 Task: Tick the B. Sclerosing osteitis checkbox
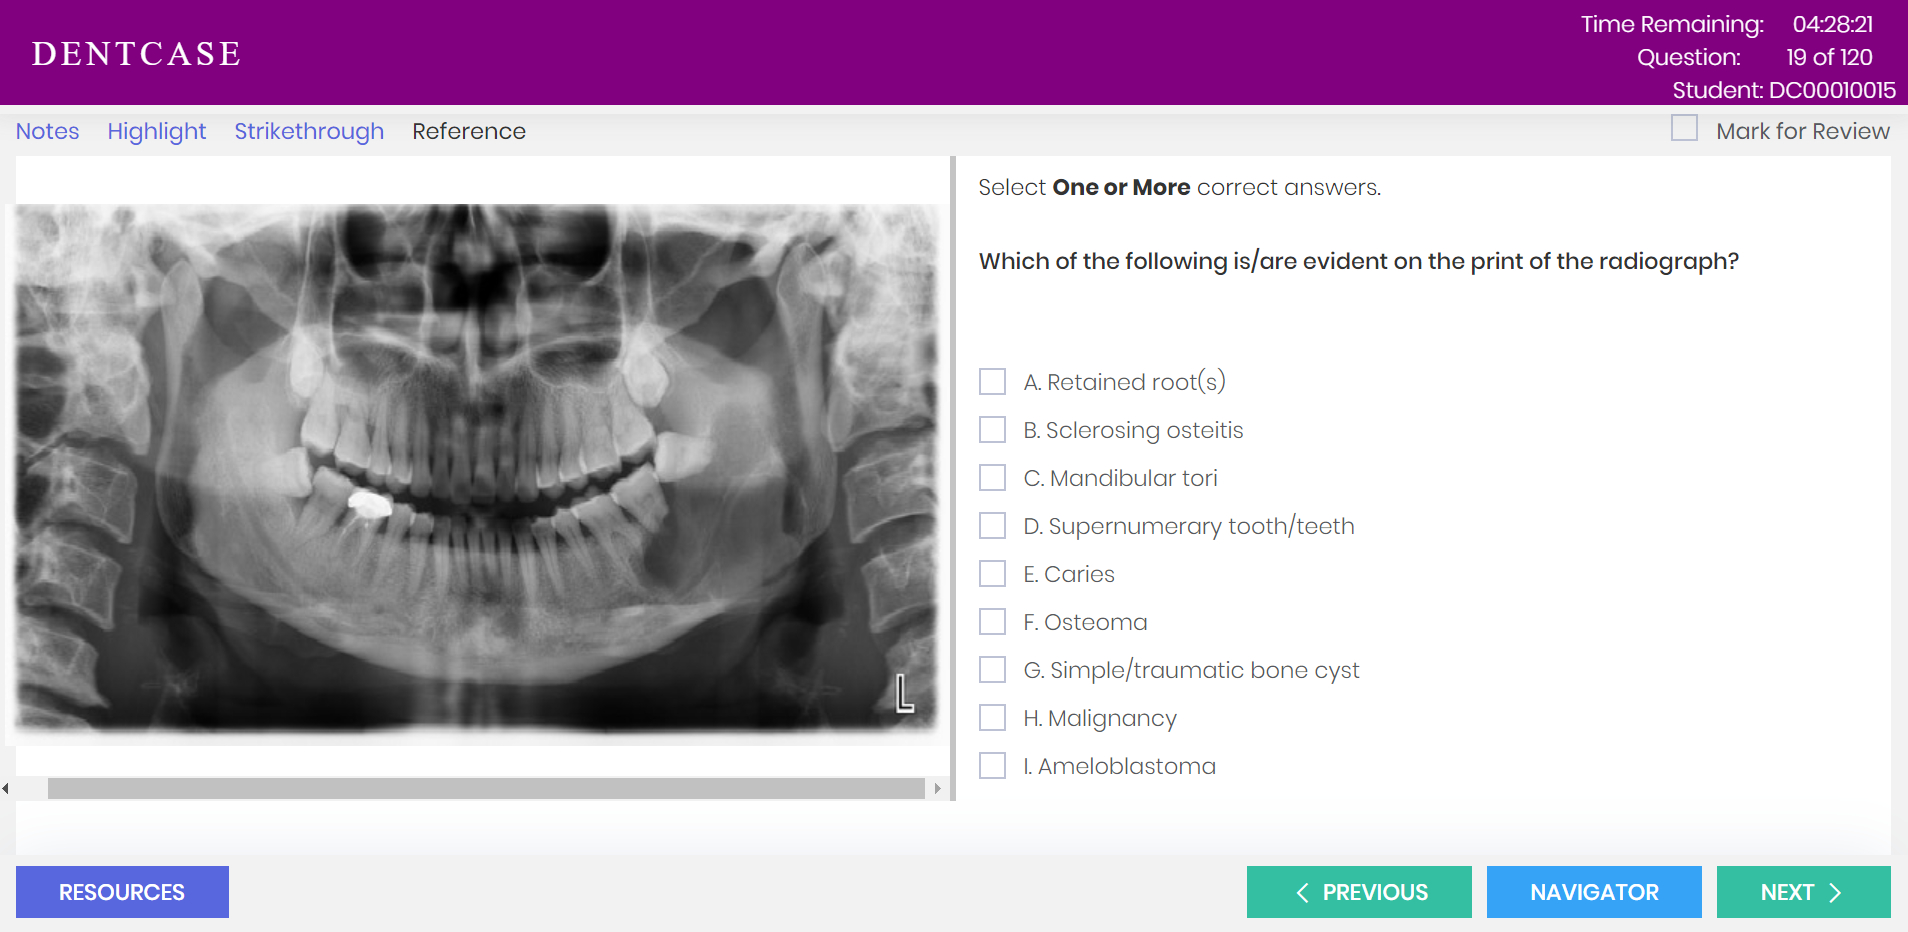click(x=992, y=429)
